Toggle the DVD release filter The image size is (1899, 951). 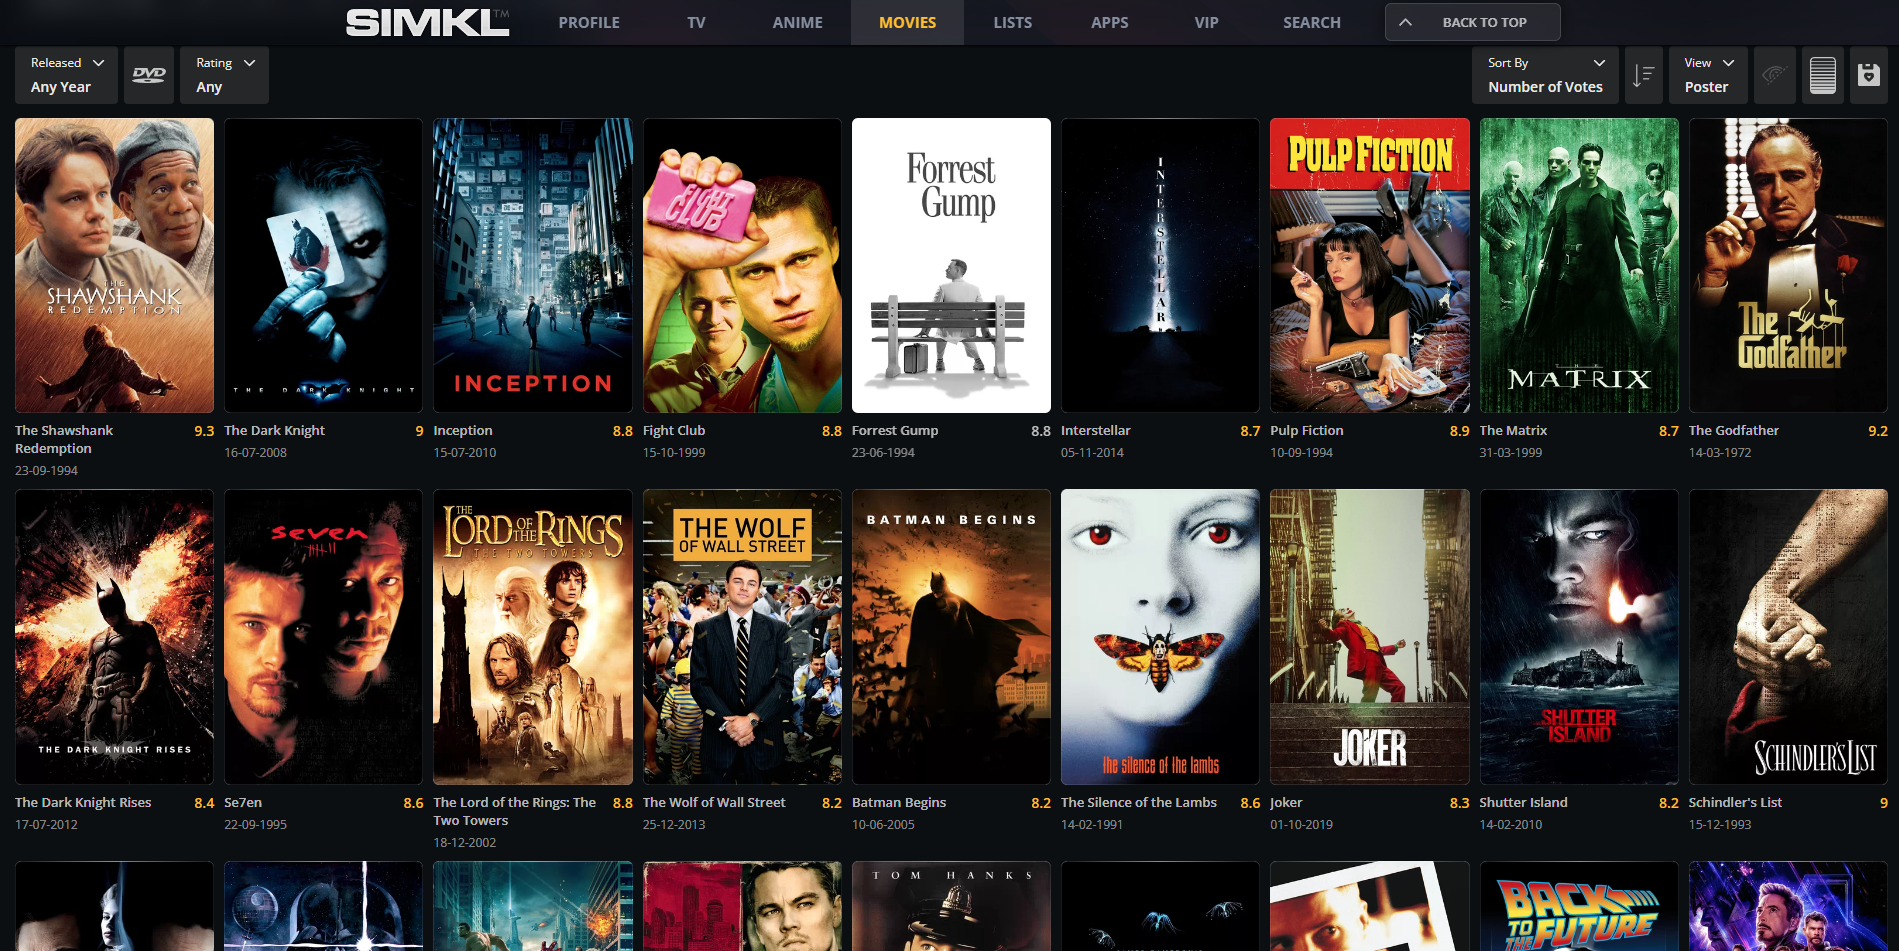(149, 75)
